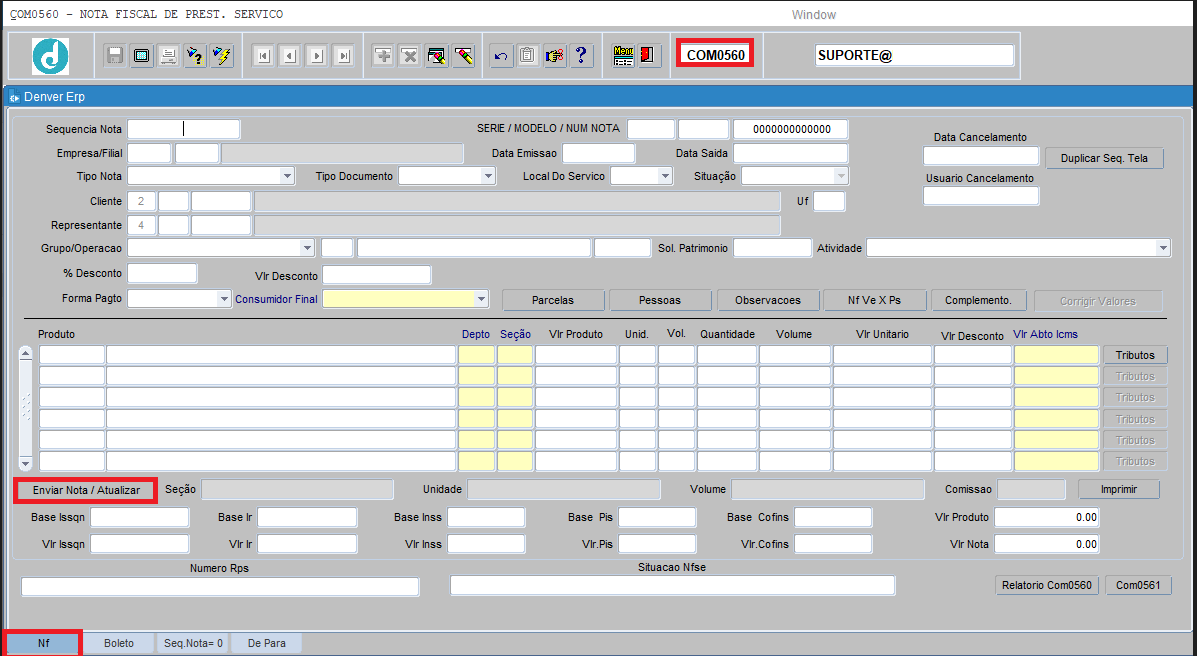Open the Window menu in title bar
Viewport: 1197px width, 656px height.
tap(813, 15)
